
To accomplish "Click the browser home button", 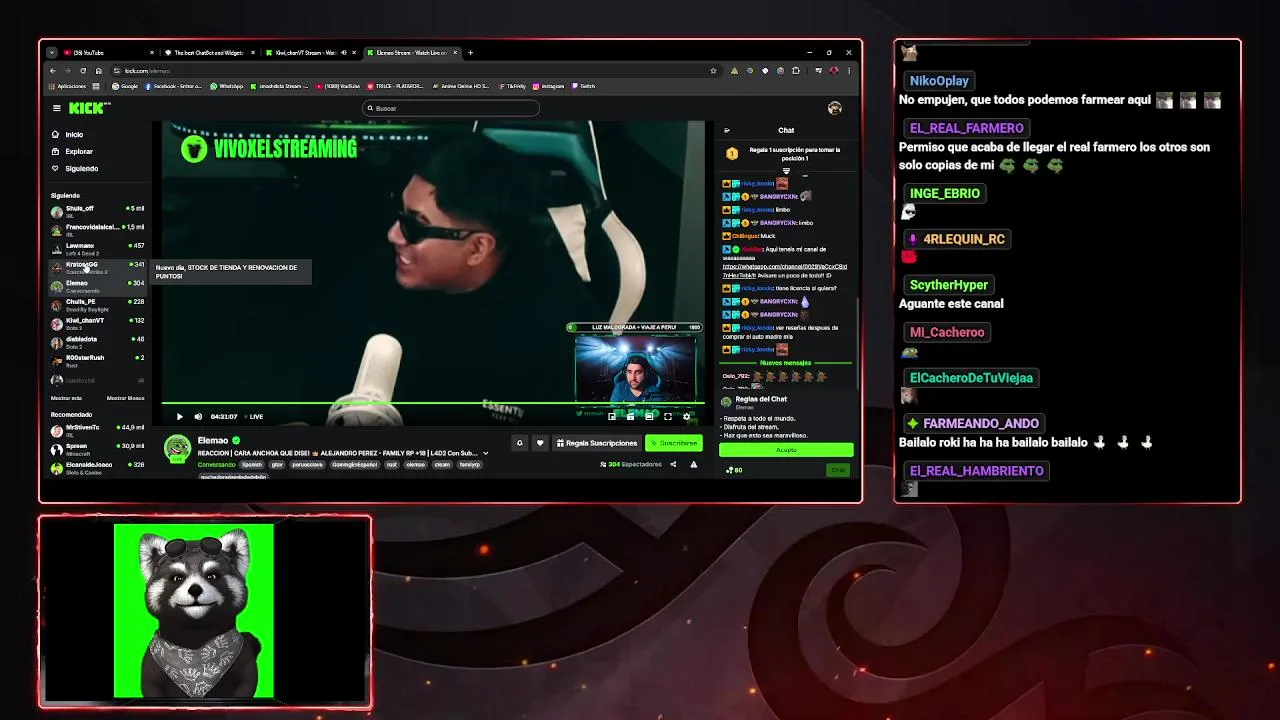I will pyautogui.click(x=98, y=71).
